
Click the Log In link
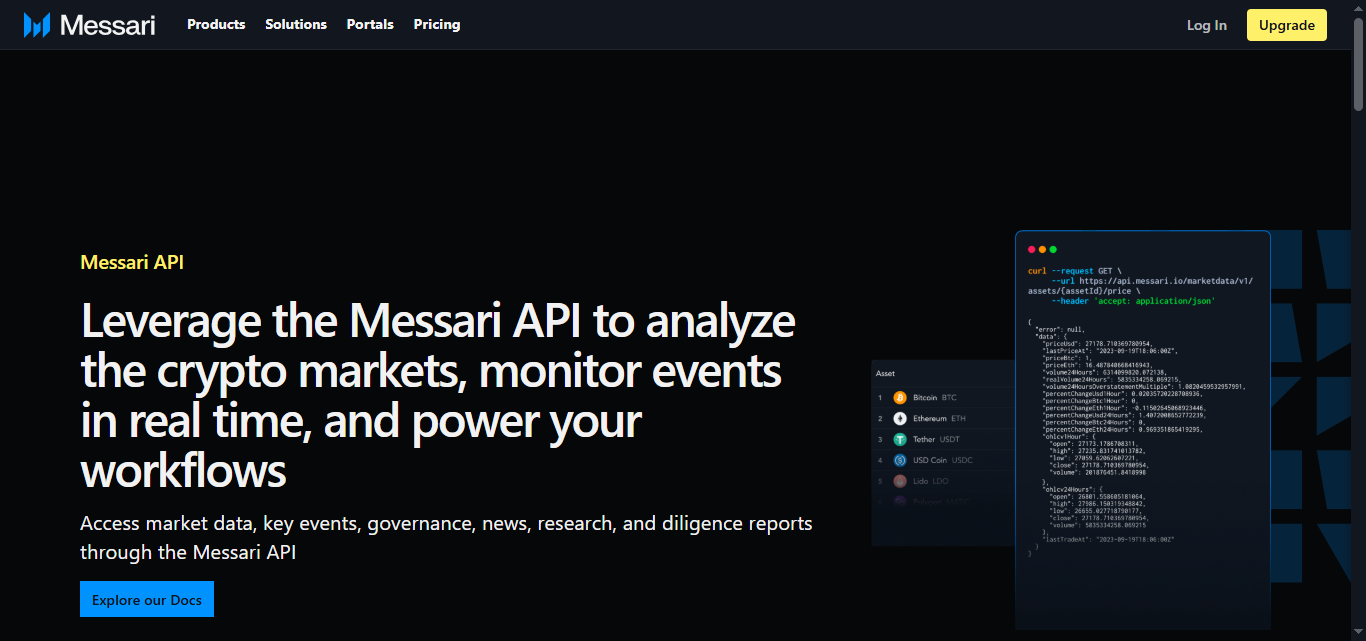click(x=1207, y=25)
